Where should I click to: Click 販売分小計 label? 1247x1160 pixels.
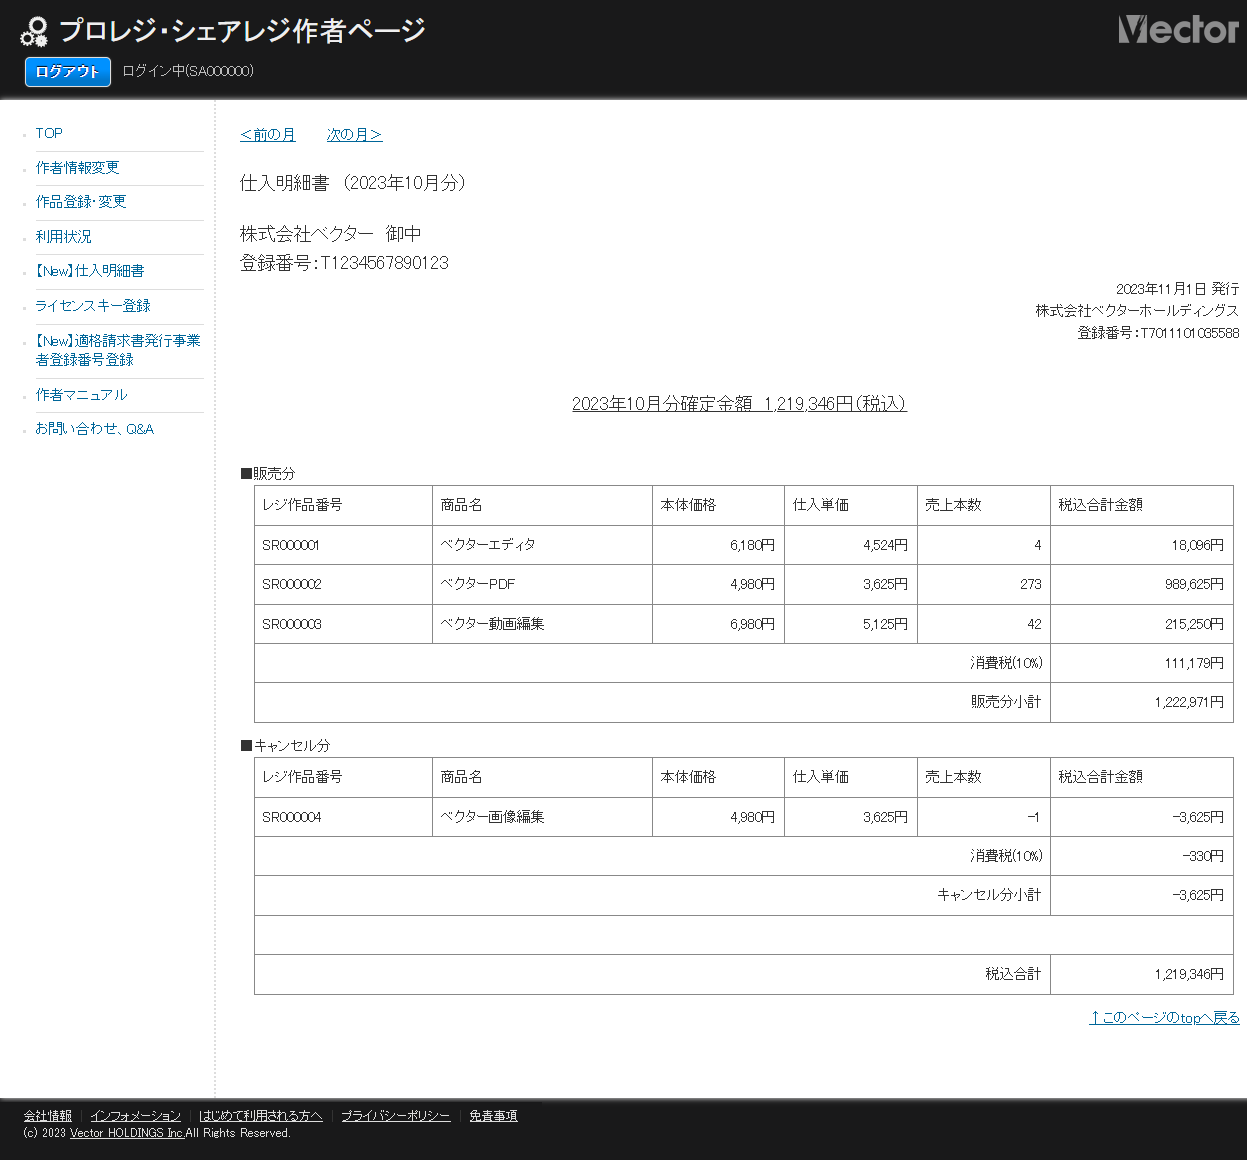1006,702
